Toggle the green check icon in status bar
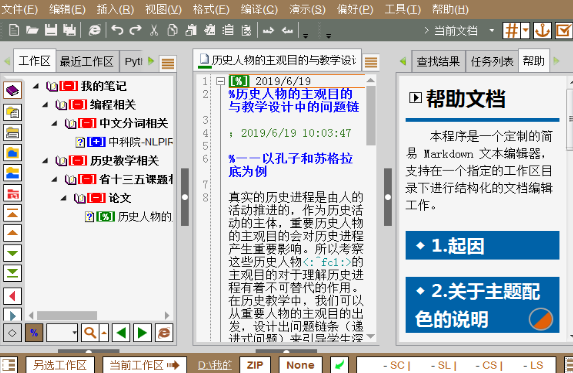The image size is (573, 373). [x=339, y=365]
